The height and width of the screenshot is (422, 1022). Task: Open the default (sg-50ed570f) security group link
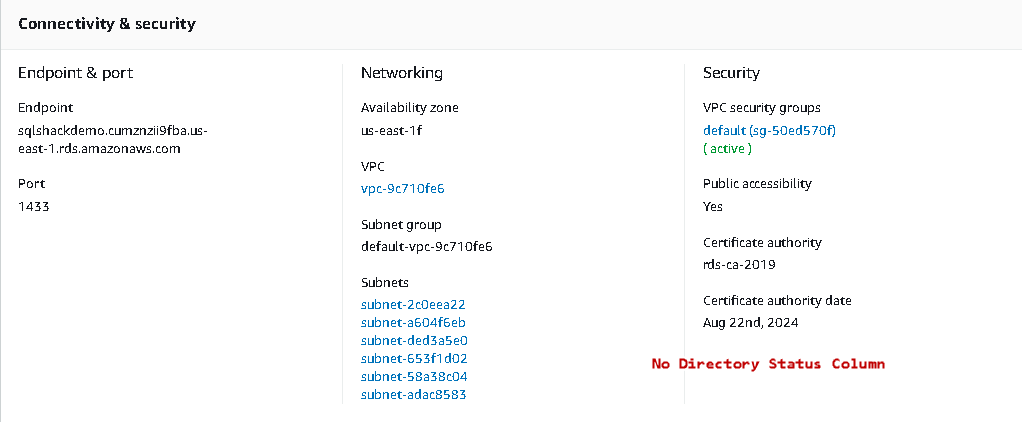point(769,131)
